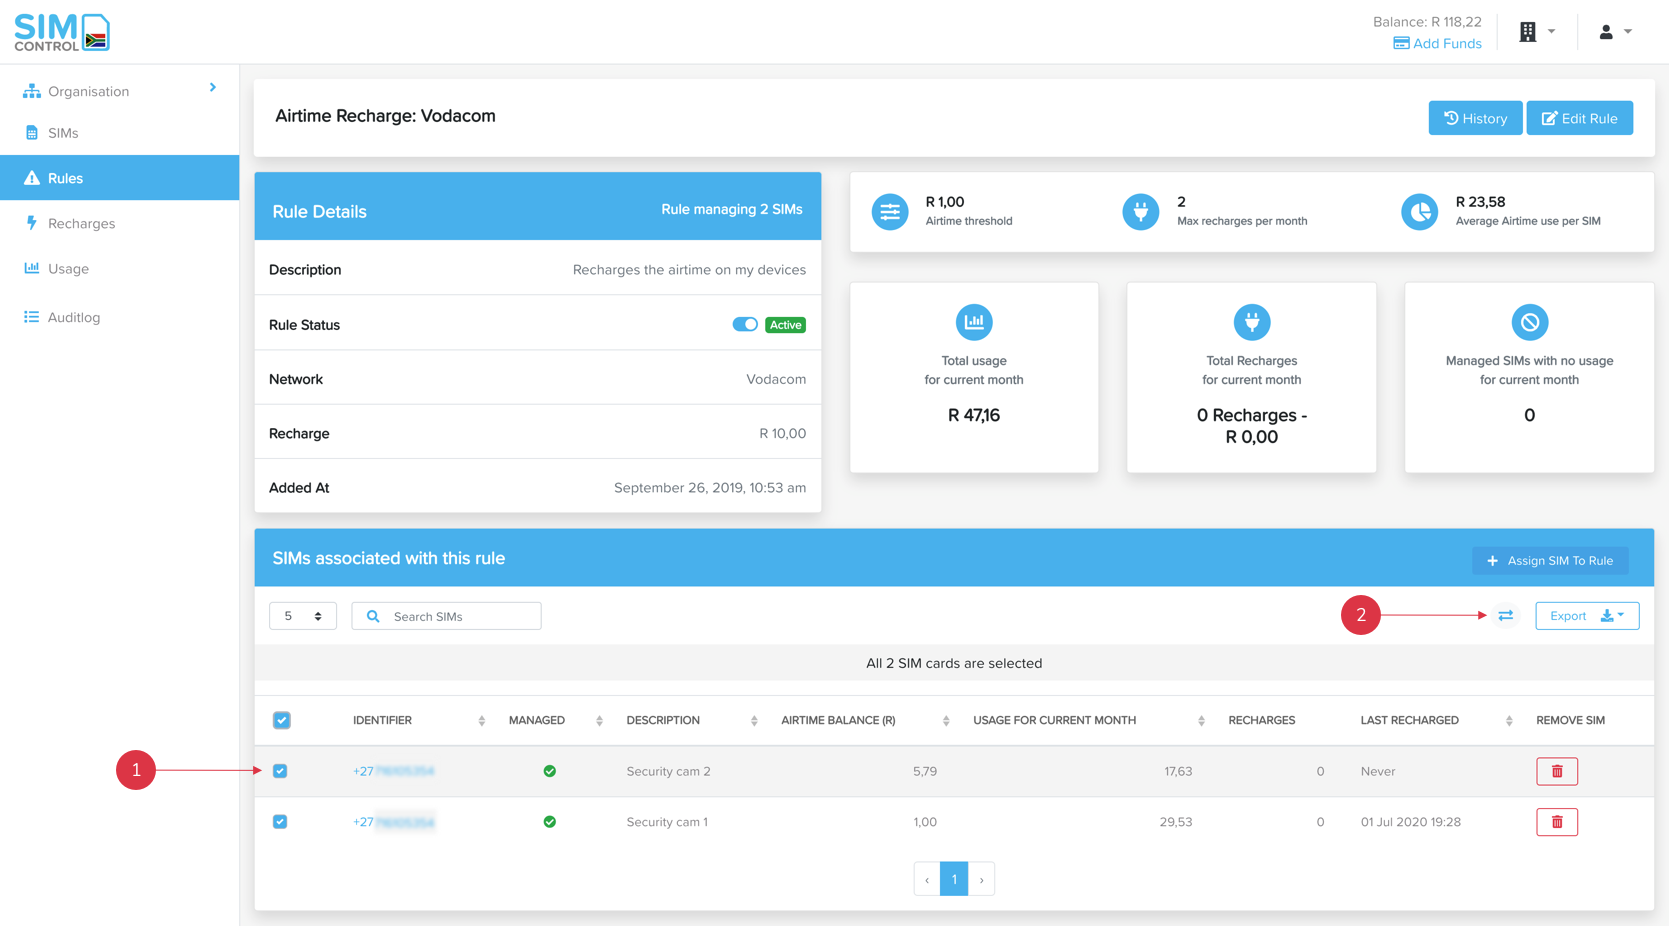Click the Average Airtime pie chart icon
The height and width of the screenshot is (926, 1669).
pyautogui.click(x=1419, y=212)
